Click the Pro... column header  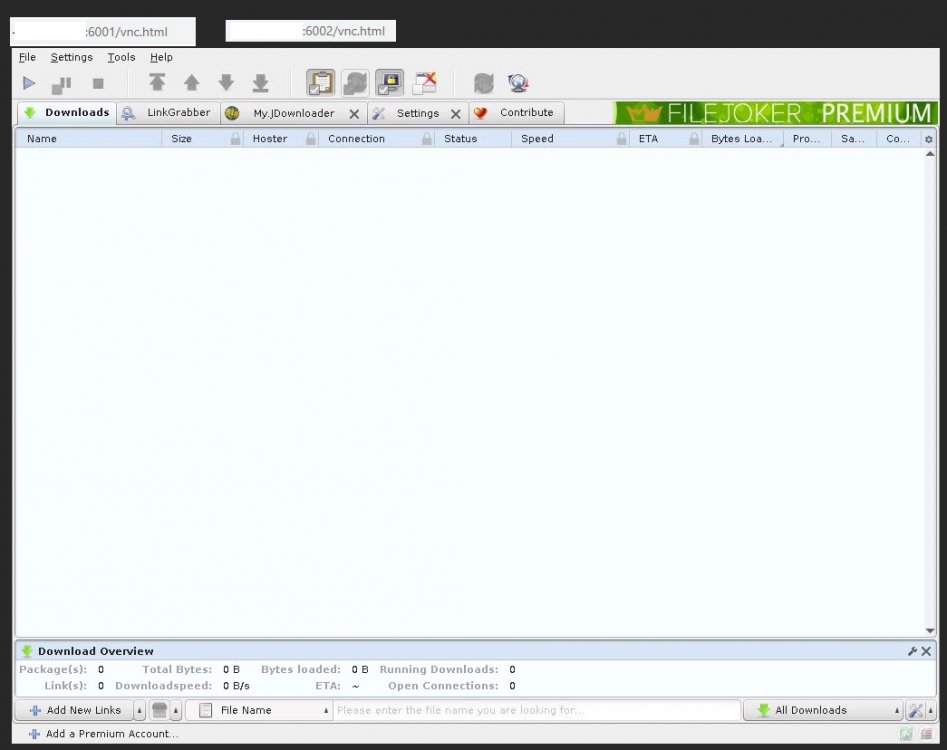click(806, 139)
